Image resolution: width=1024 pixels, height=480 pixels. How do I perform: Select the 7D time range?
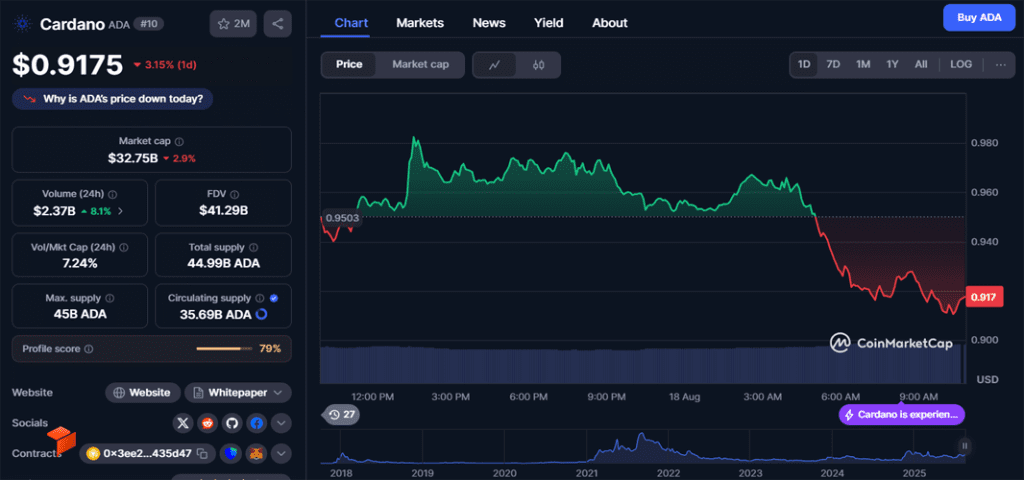[x=833, y=65]
